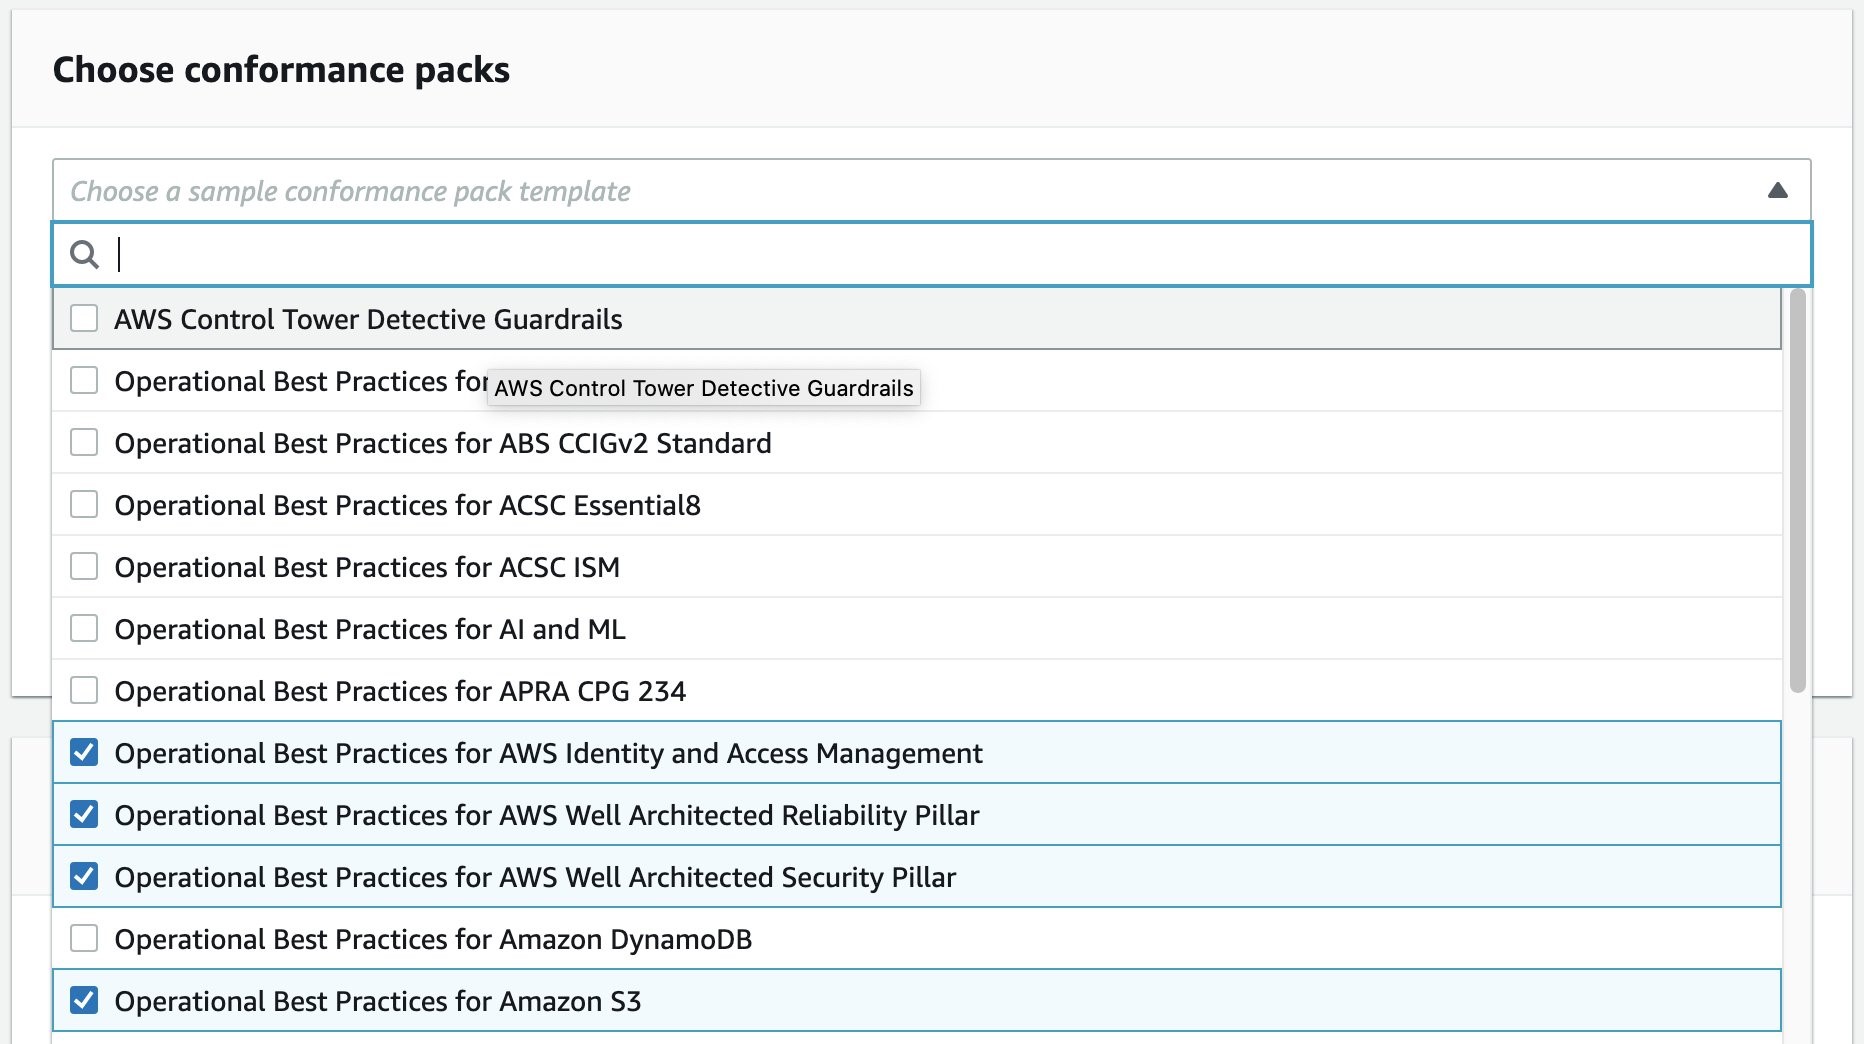Enable the ACSC Essential8 checkbox
This screenshot has width=1864, height=1044.
(x=84, y=505)
